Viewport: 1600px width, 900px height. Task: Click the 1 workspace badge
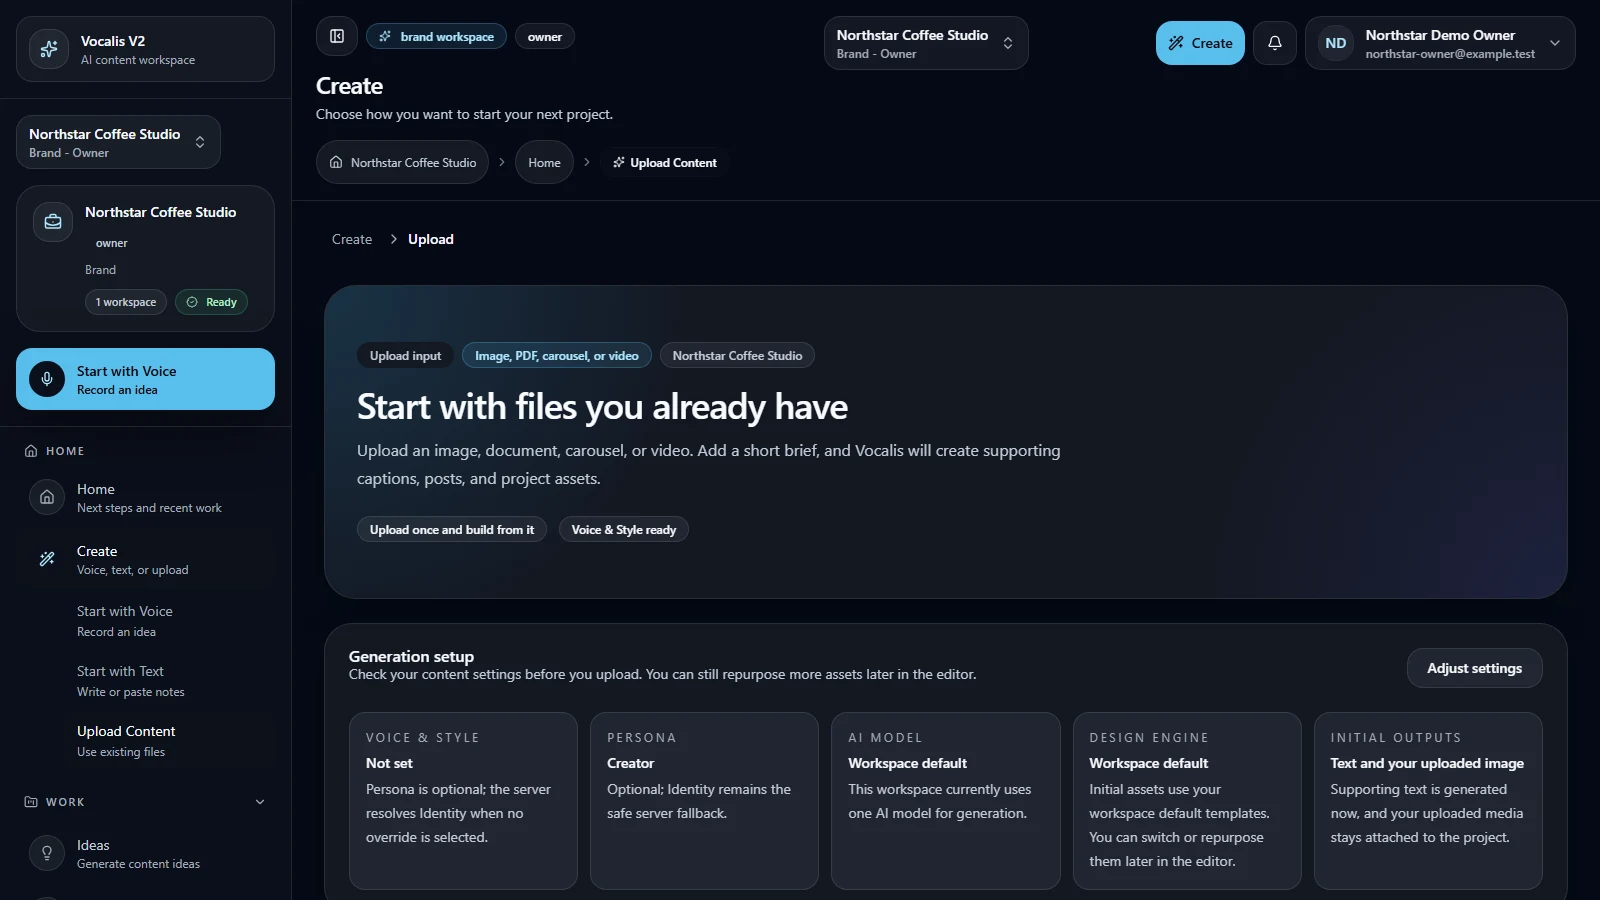click(x=126, y=302)
